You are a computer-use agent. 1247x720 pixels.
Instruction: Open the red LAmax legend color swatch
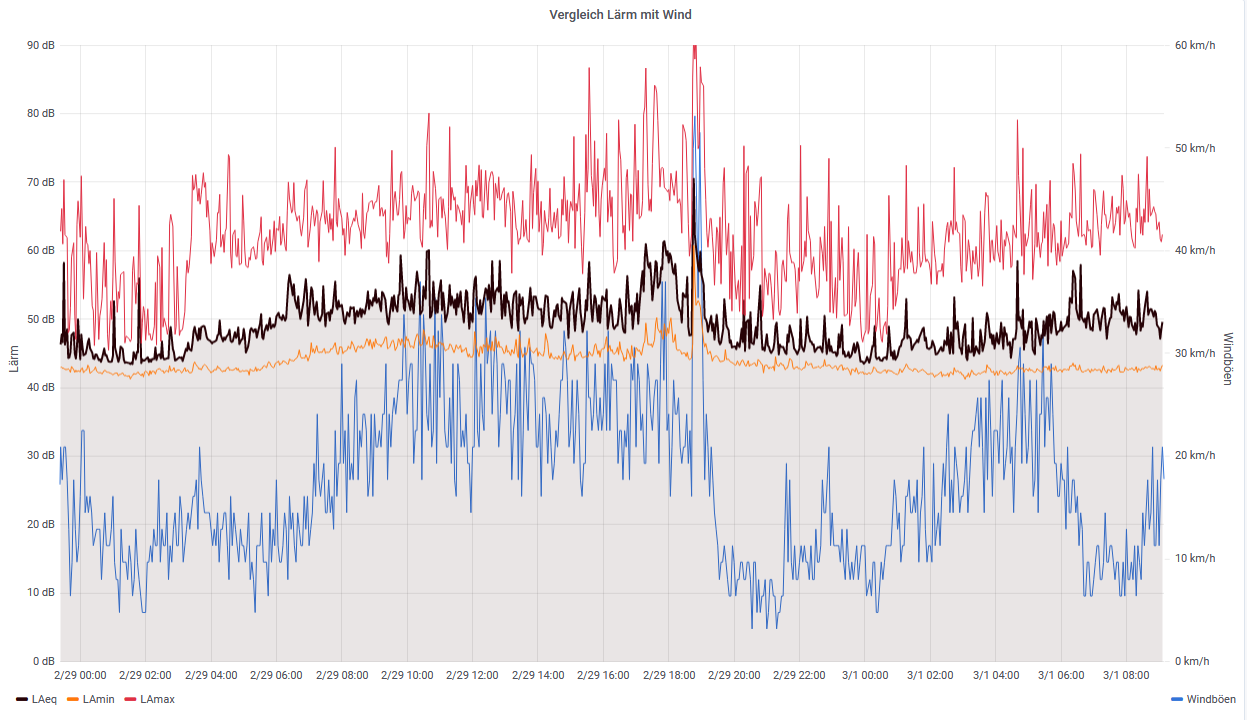[x=131, y=699]
